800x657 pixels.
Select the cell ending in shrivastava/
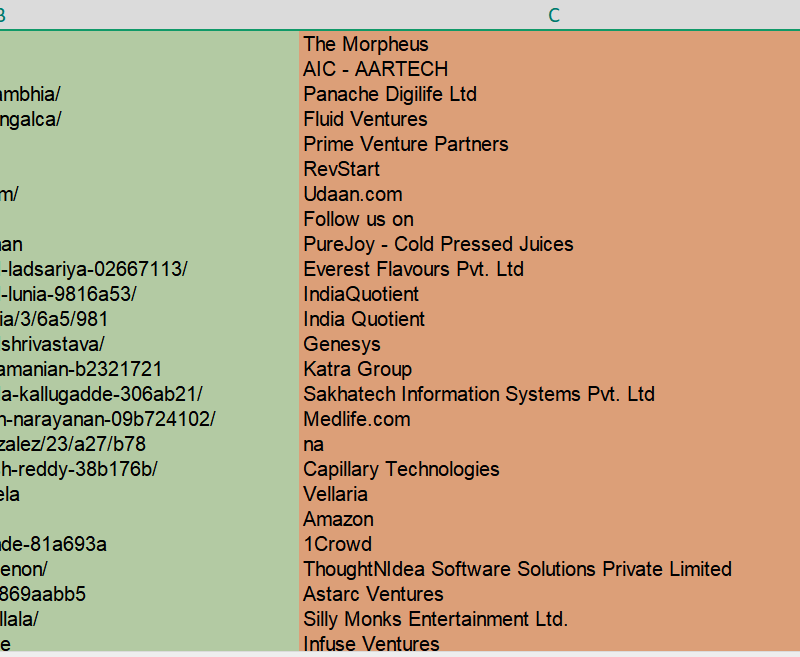tap(149, 344)
